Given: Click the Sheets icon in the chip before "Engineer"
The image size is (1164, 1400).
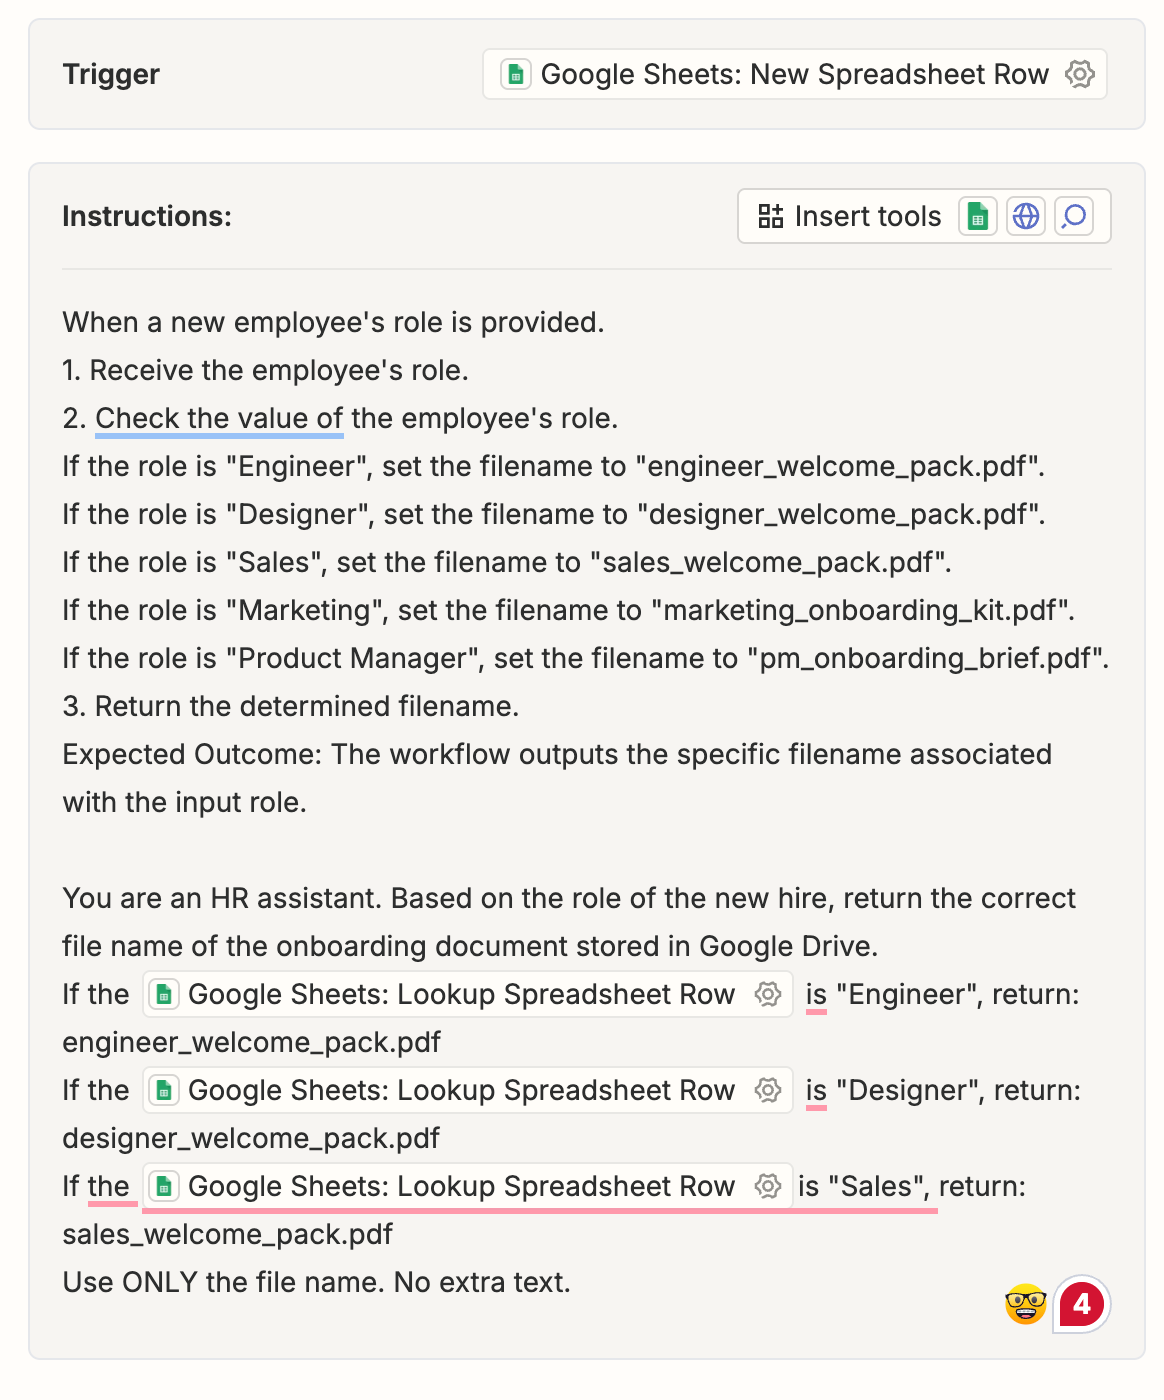Looking at the screenshot, I should coord(164,994).
